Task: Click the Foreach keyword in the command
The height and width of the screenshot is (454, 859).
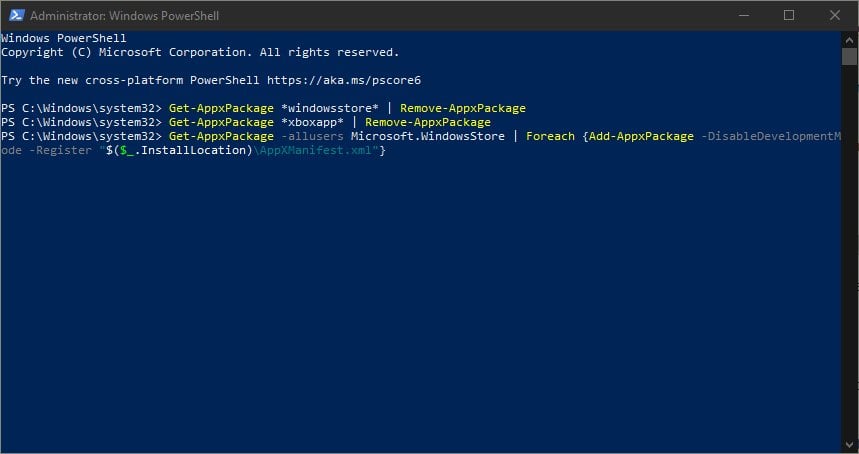Action: (551, 136)
